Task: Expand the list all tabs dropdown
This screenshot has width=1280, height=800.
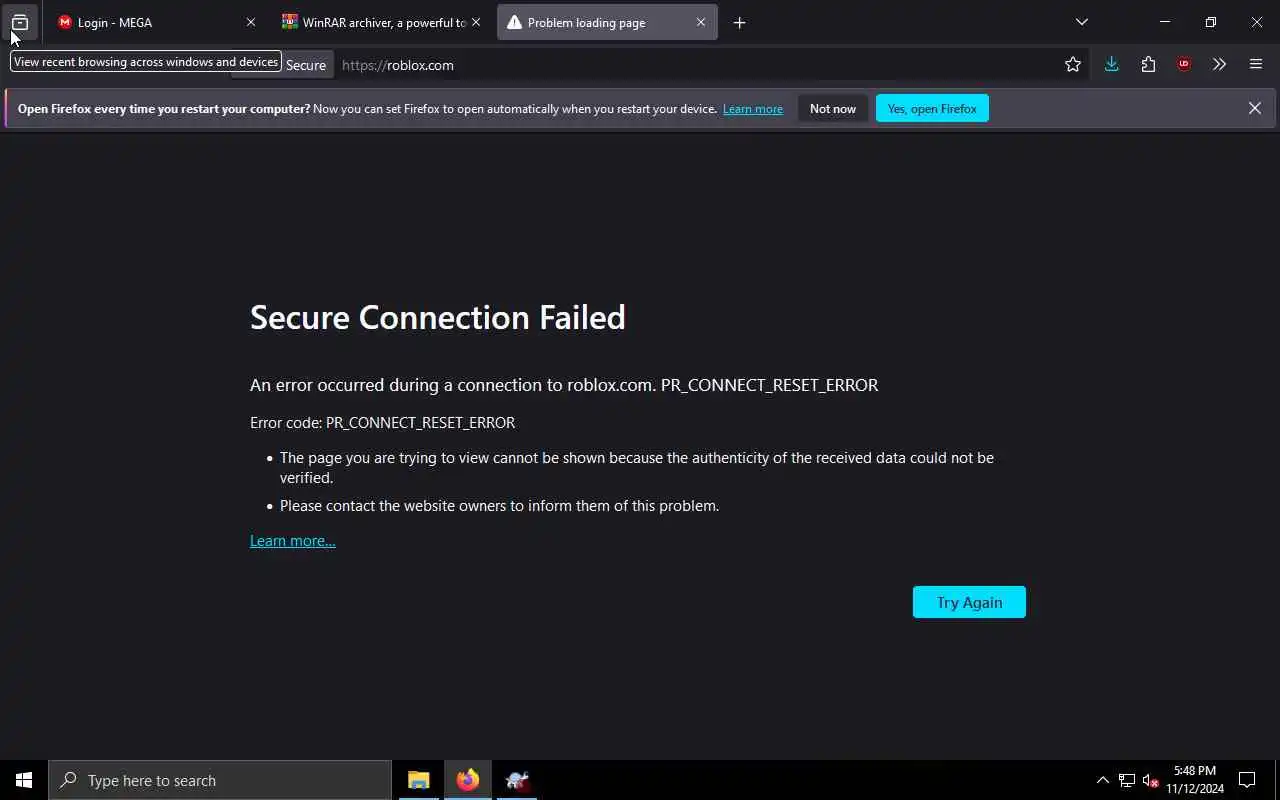Action: click(x=1081, y=22)
